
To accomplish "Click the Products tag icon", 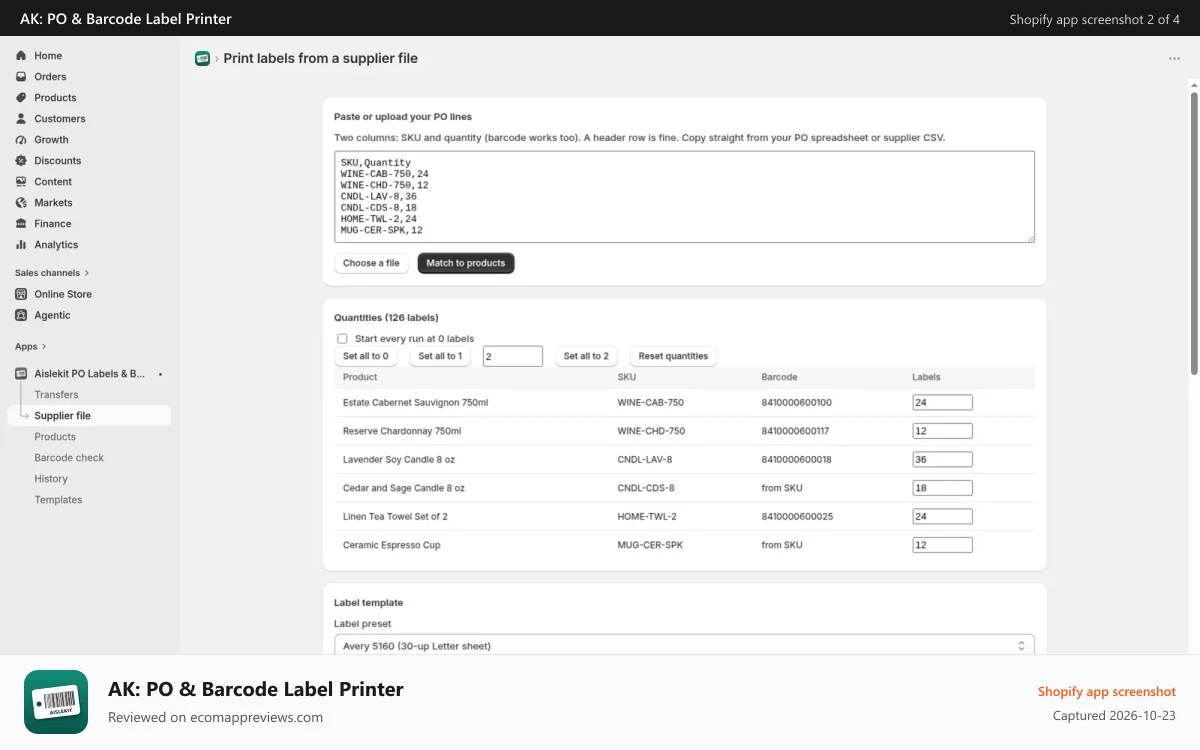I will coord(21,98).
